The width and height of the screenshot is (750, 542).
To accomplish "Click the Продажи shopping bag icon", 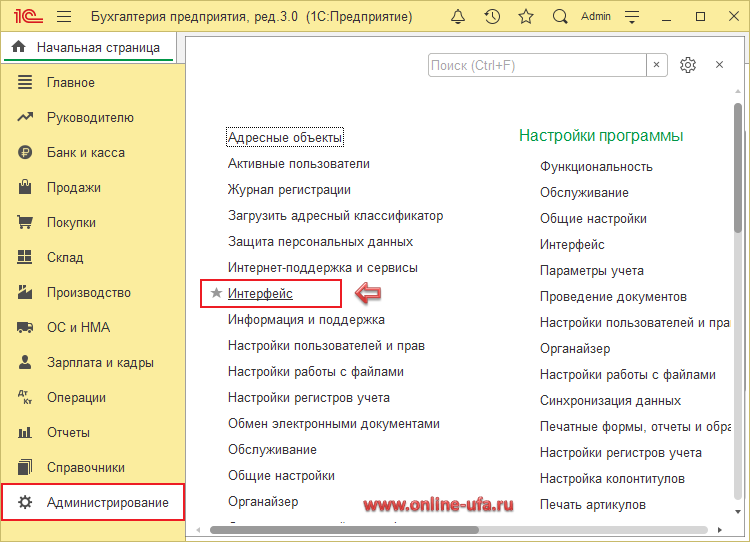I will (25, 187).
